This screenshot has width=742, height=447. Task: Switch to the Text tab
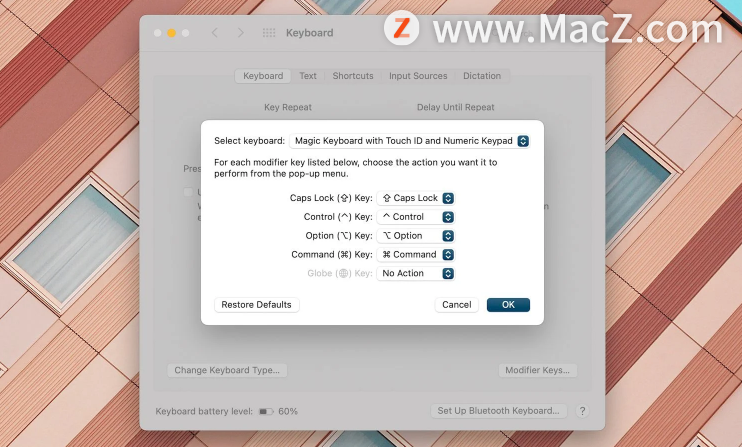pos(308,76)
